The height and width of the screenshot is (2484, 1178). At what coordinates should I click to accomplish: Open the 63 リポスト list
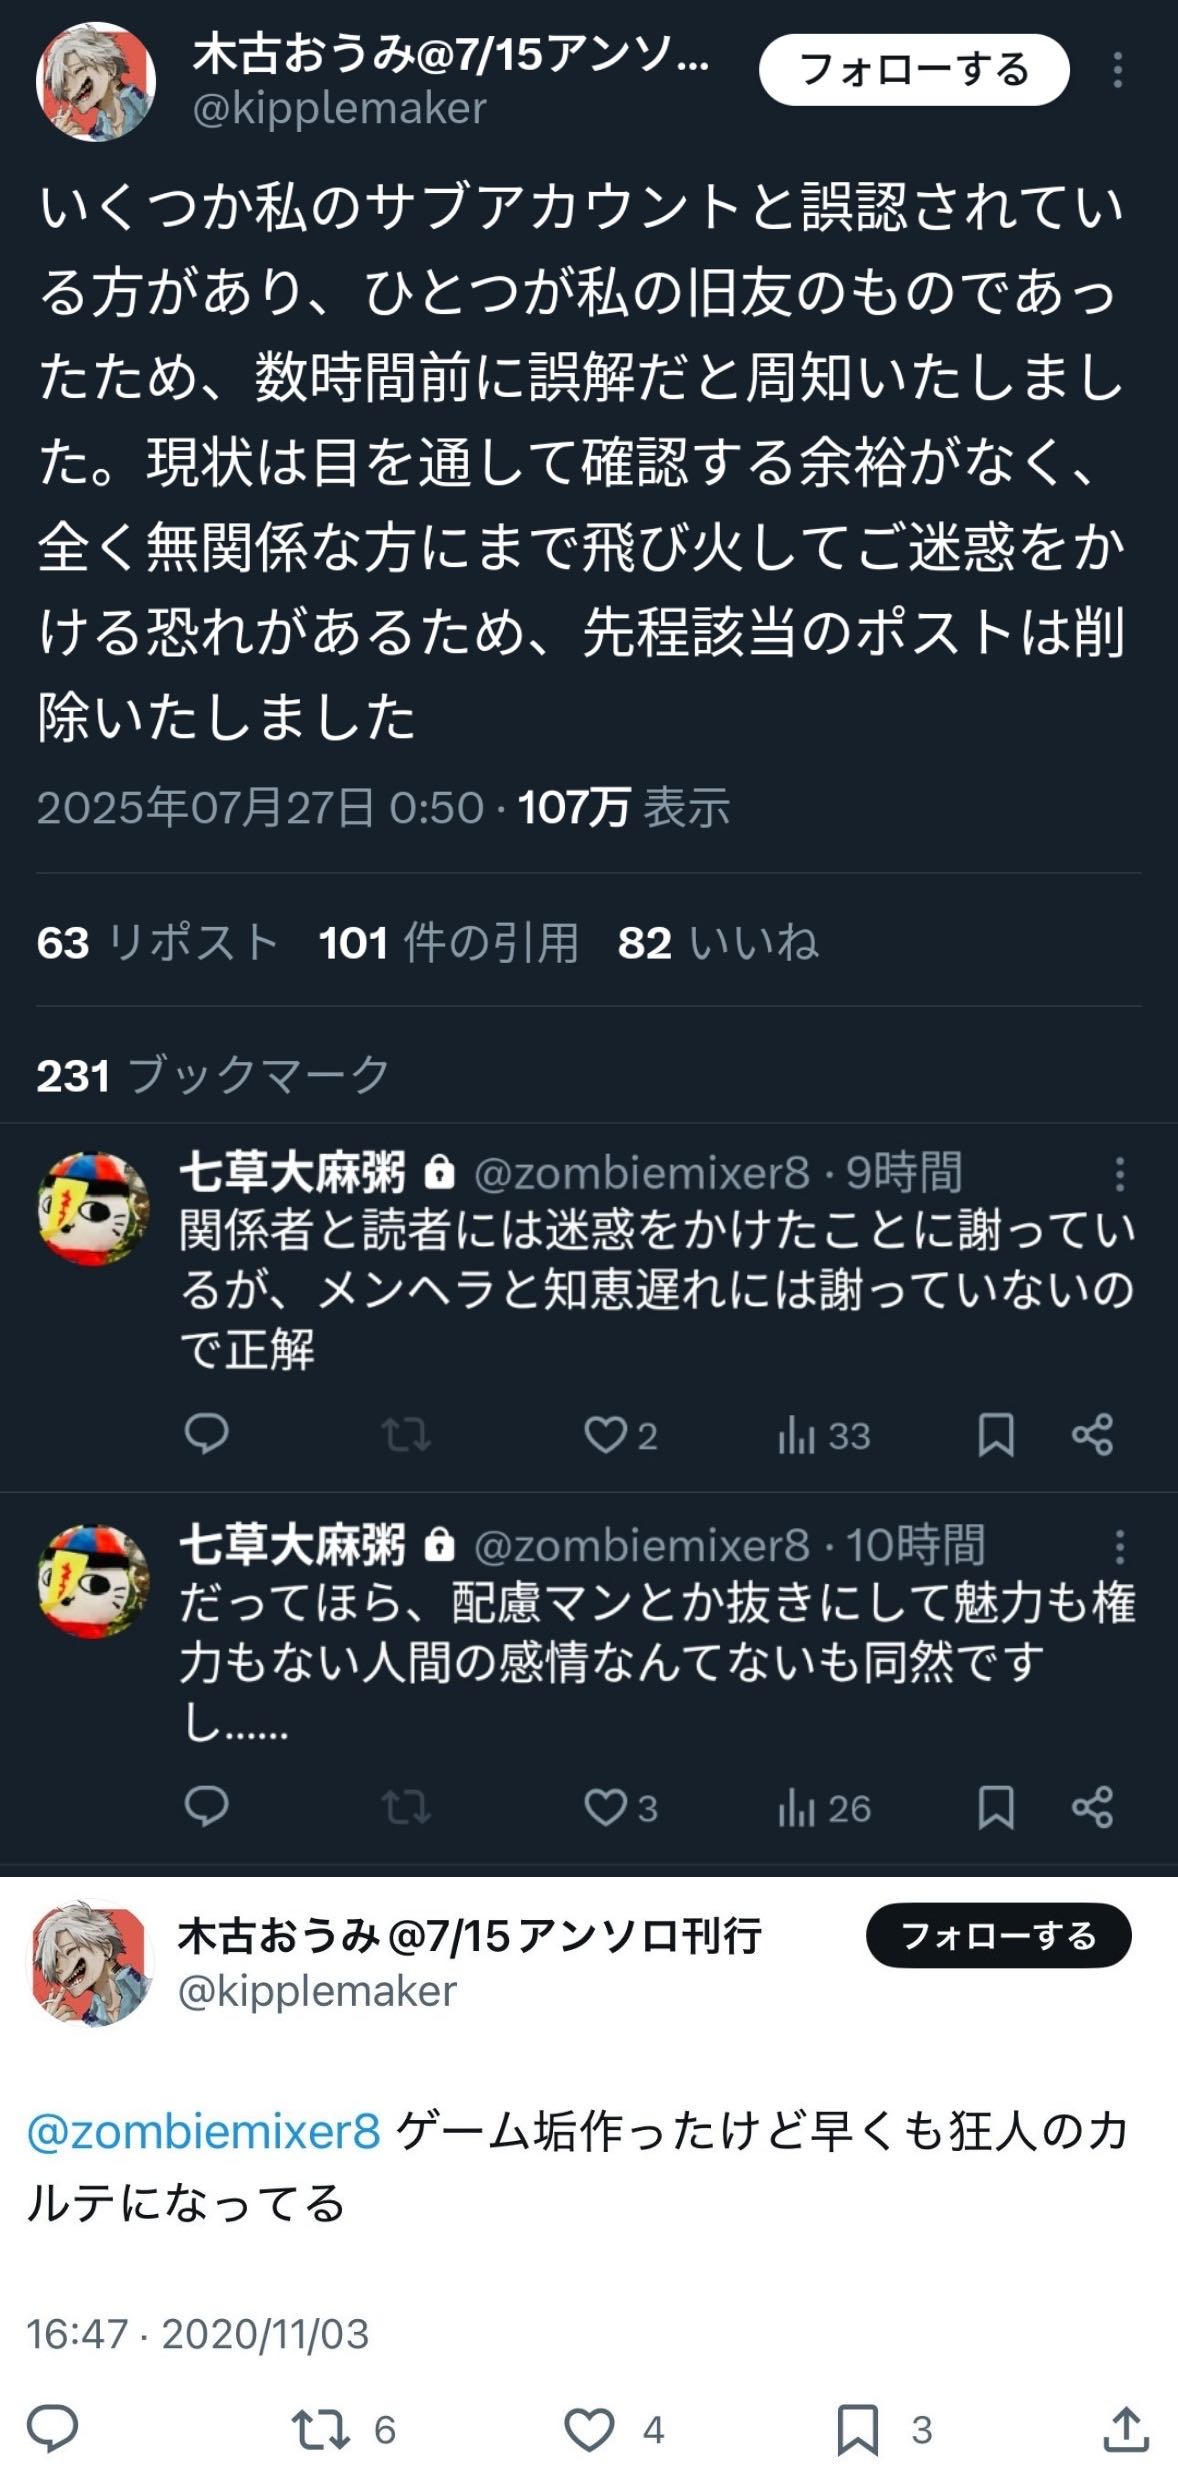pyautogui.click(x=157, y=942)
